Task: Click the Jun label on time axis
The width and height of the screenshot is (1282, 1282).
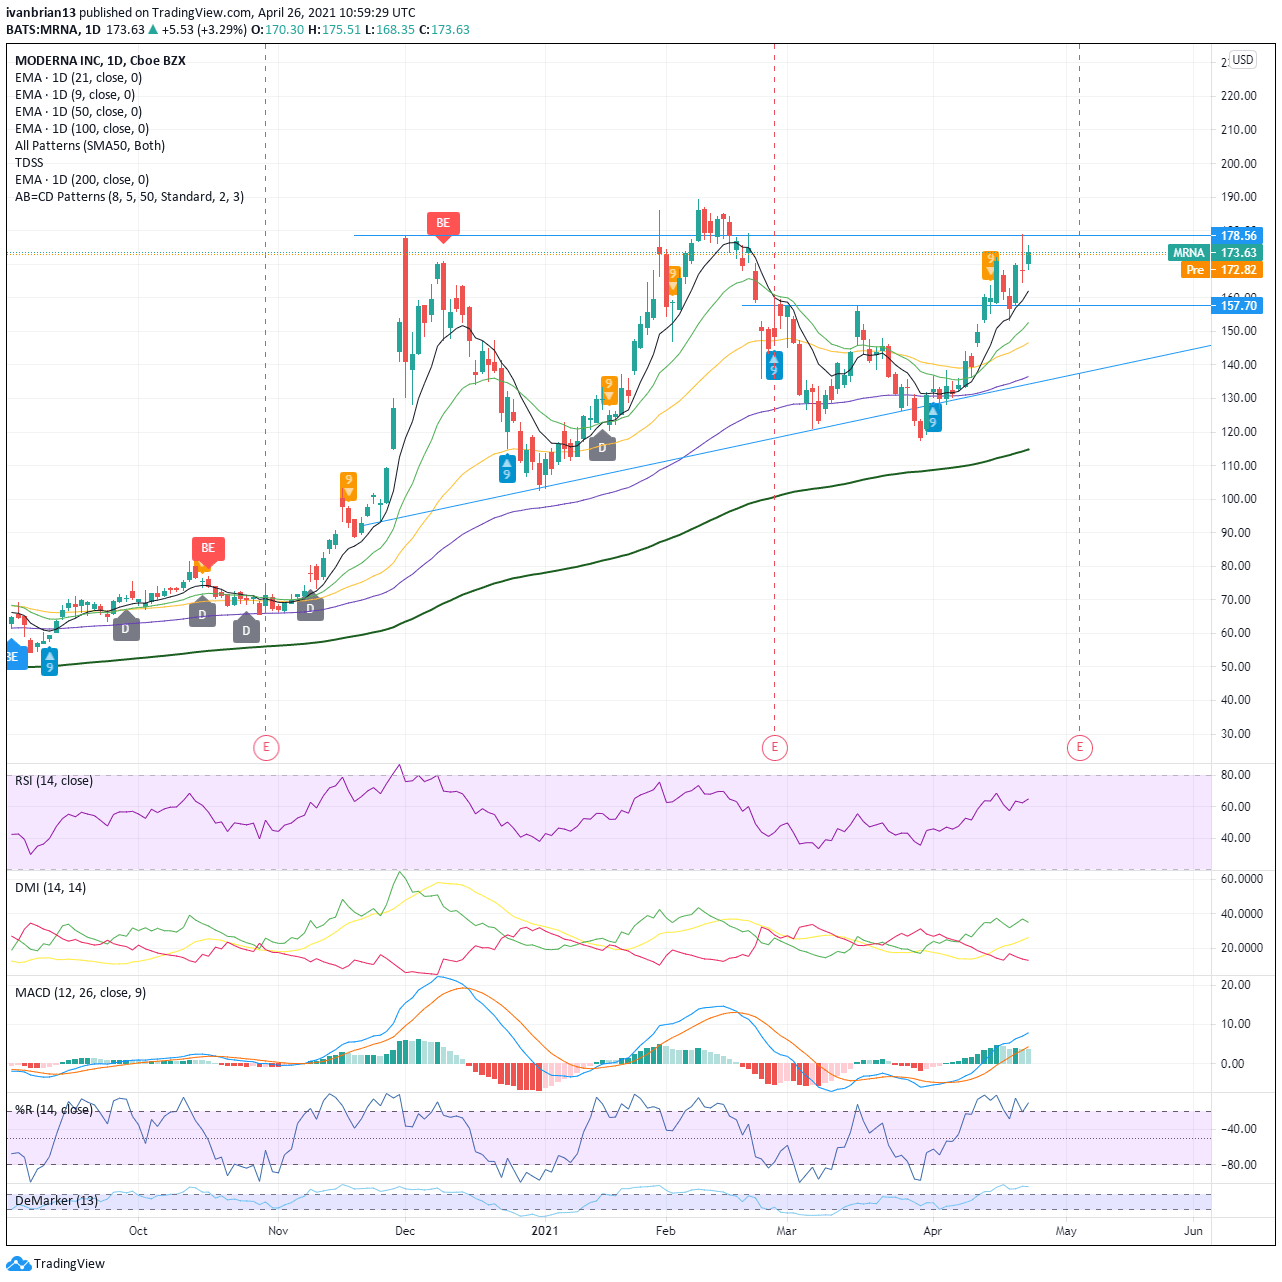Action: pyautogui.click(x=1193, y=1231)
